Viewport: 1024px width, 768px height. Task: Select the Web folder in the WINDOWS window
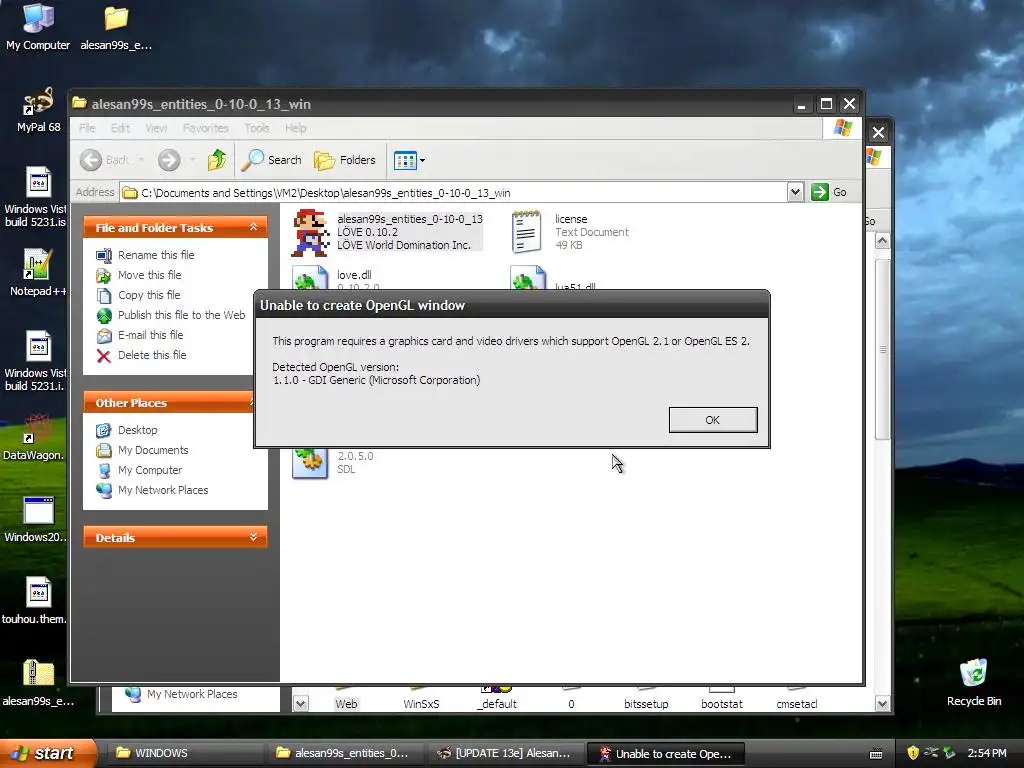click(x=346, y=703)
